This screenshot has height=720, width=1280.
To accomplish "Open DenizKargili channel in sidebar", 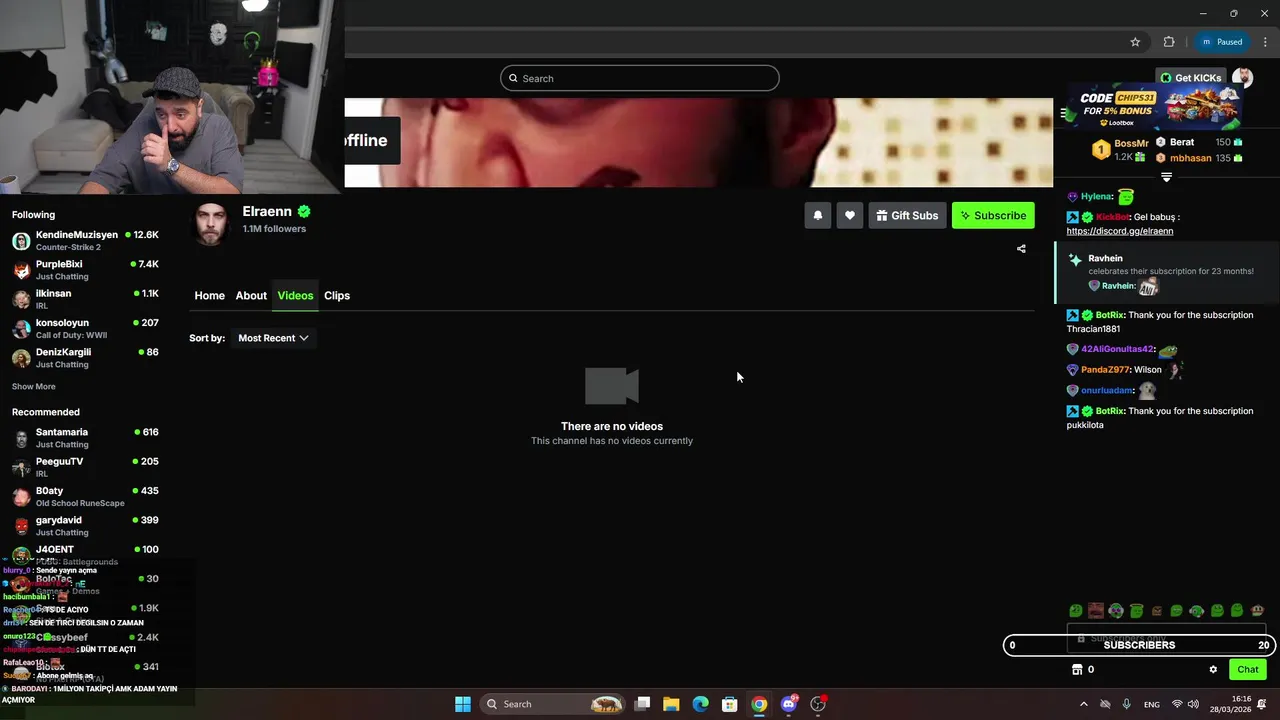I will point(85,358).
